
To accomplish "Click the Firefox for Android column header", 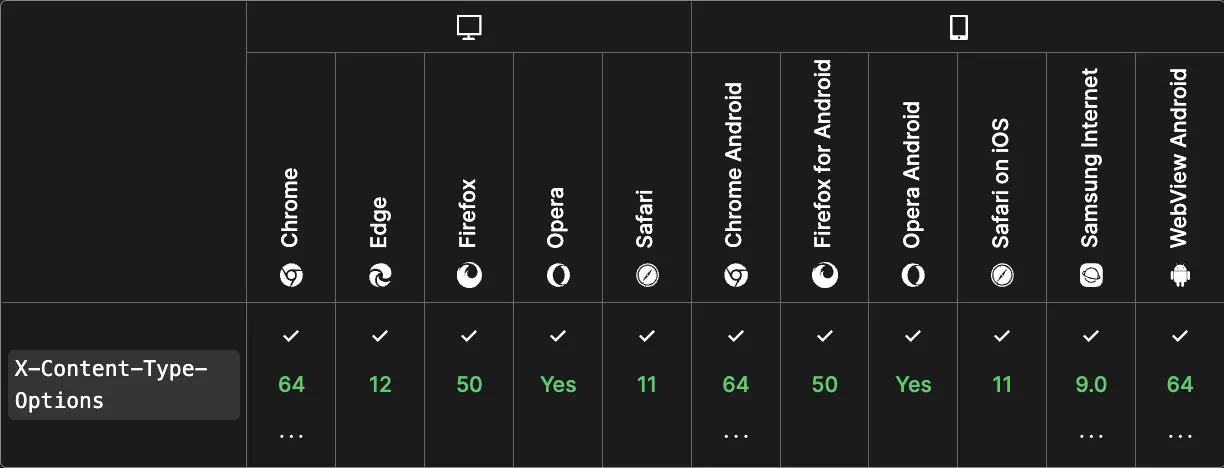I will click(x=824, y=155).
